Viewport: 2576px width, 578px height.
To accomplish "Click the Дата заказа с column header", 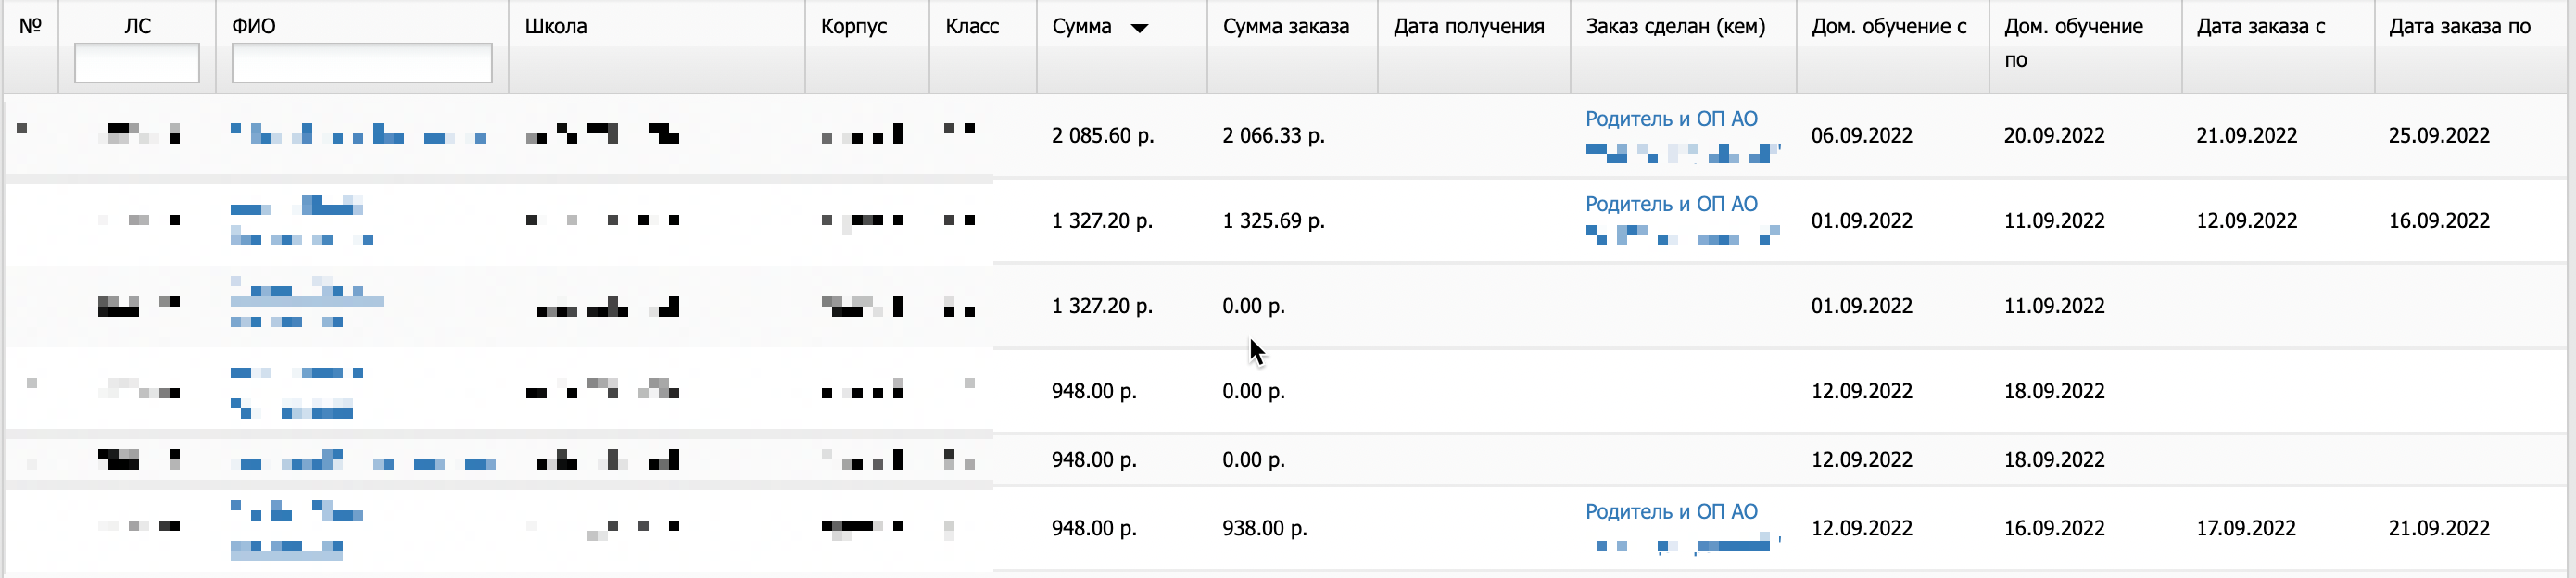I will (2261, 27).
